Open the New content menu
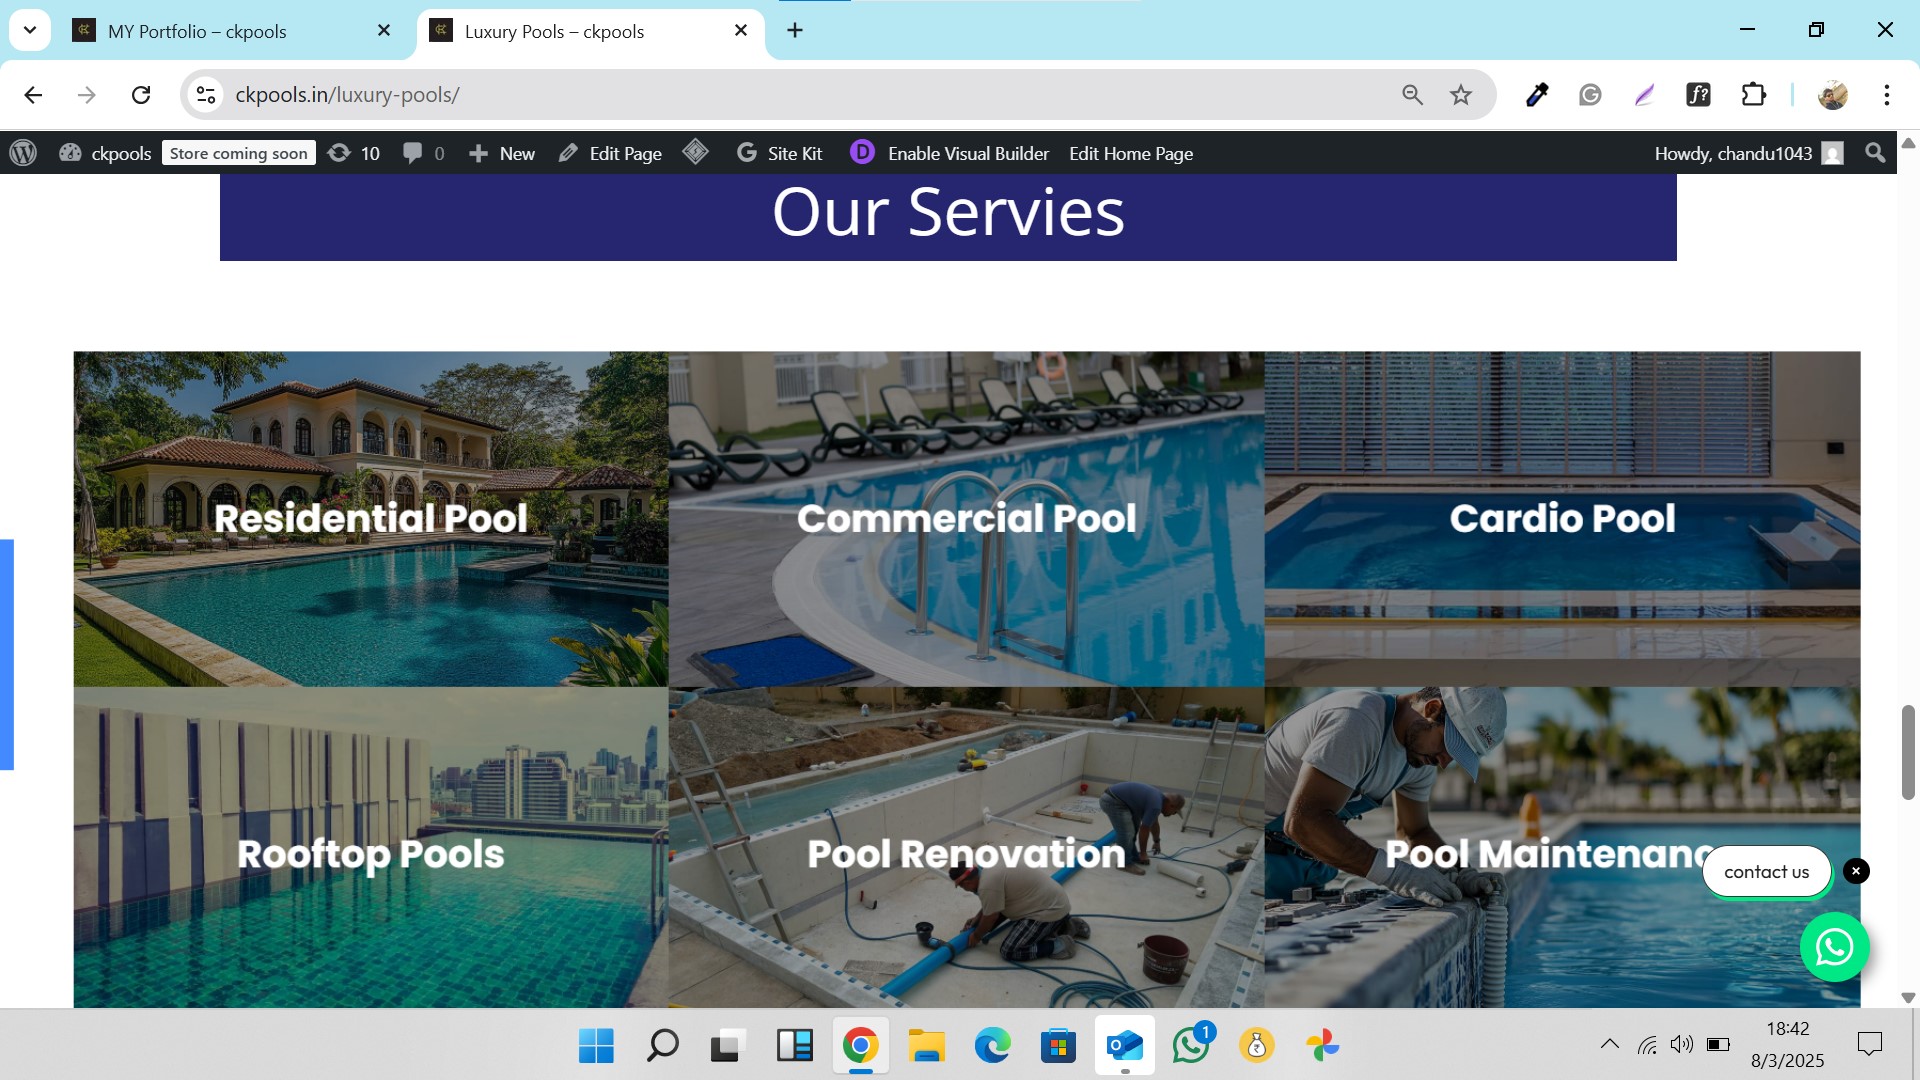This screenshot has height=1080, width=1920. click(502, 153)
